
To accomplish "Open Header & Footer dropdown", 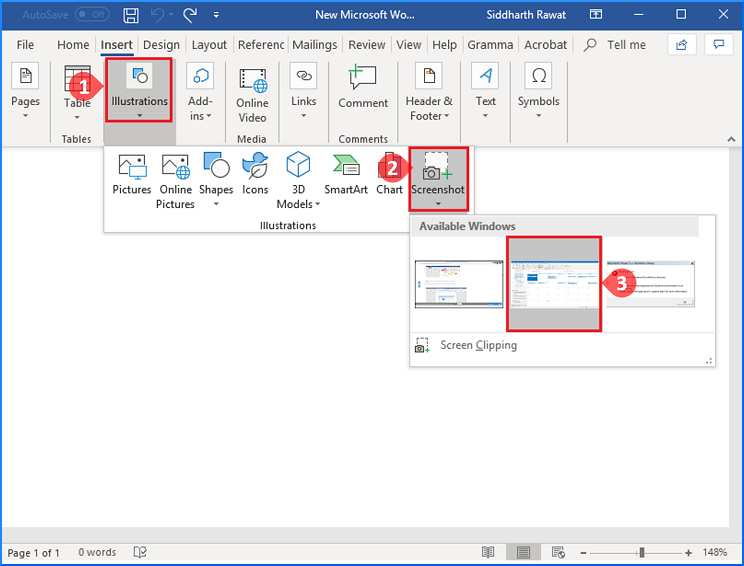I will [x=429, y=93].
